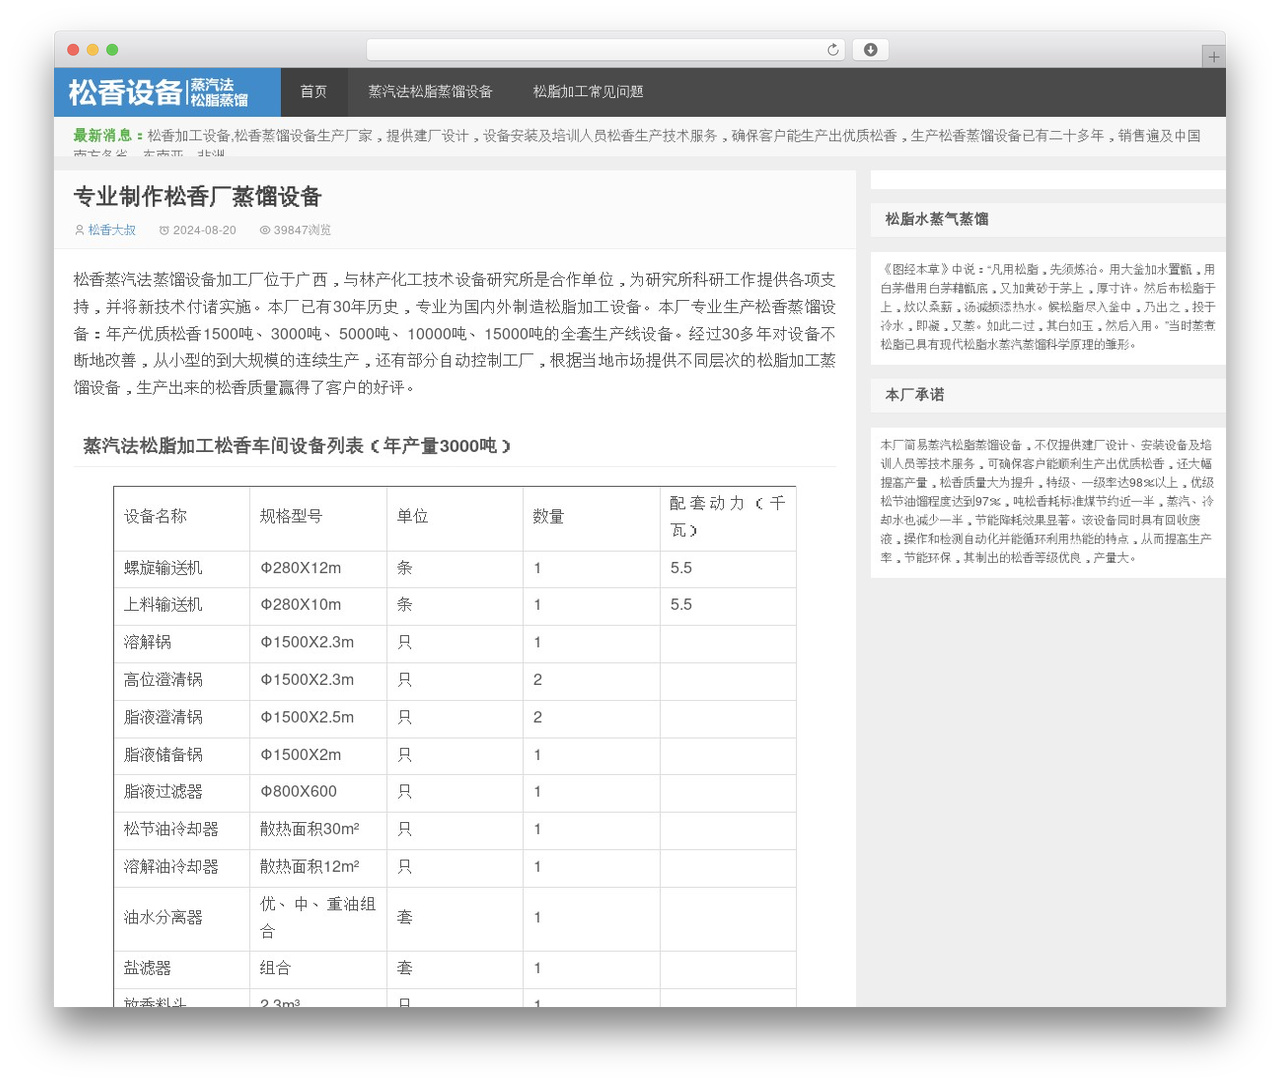Select the 高位澄清锅 table cell

(x=182, y=681)
